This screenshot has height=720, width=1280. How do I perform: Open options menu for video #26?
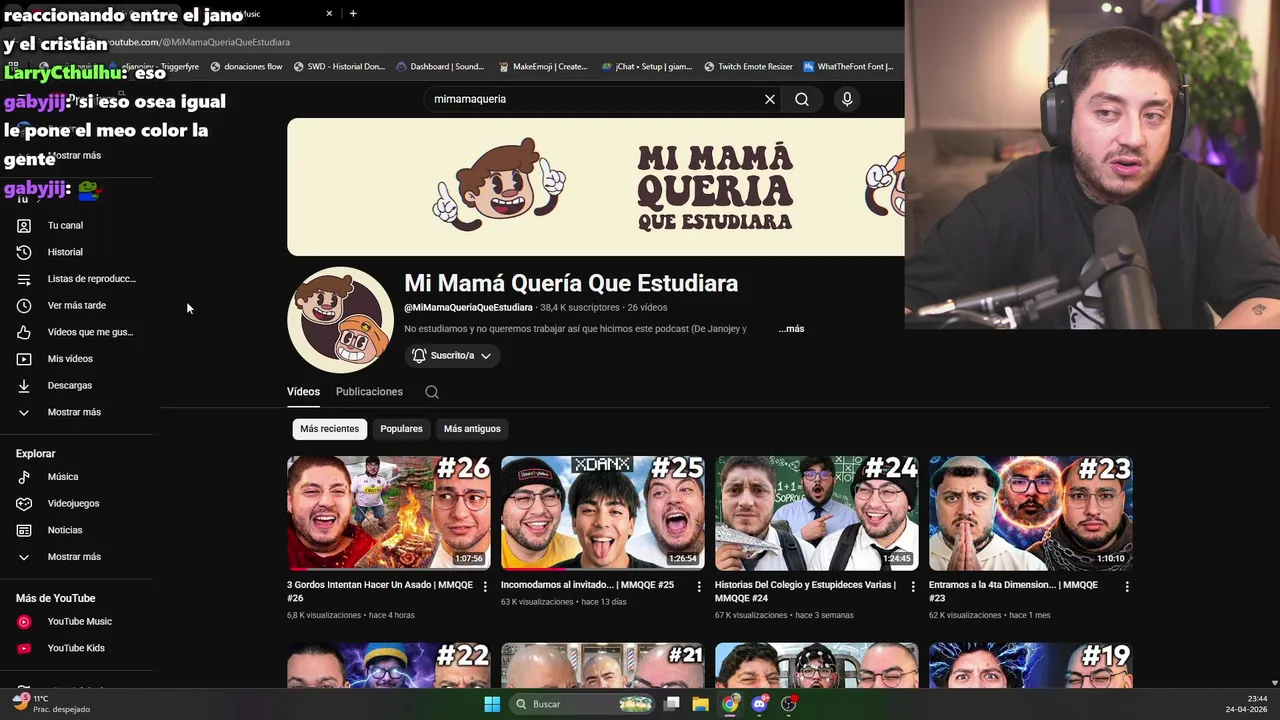(x=485, y=587)
